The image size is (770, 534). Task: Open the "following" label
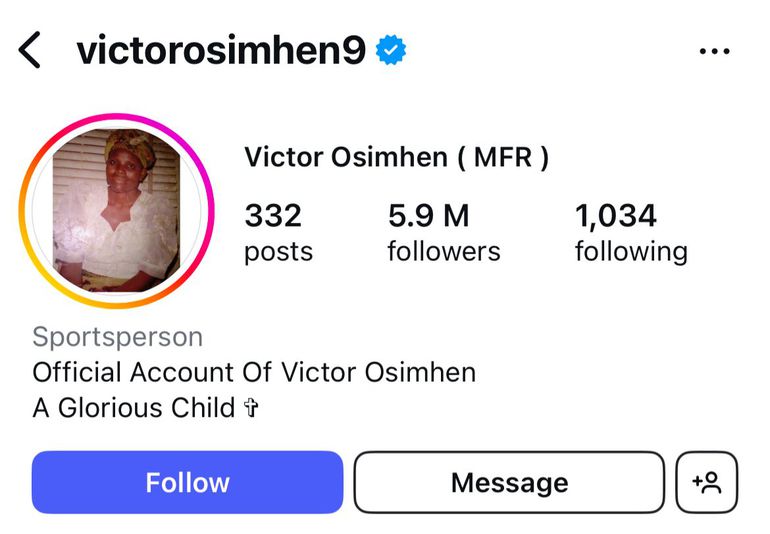pos(631,251)
